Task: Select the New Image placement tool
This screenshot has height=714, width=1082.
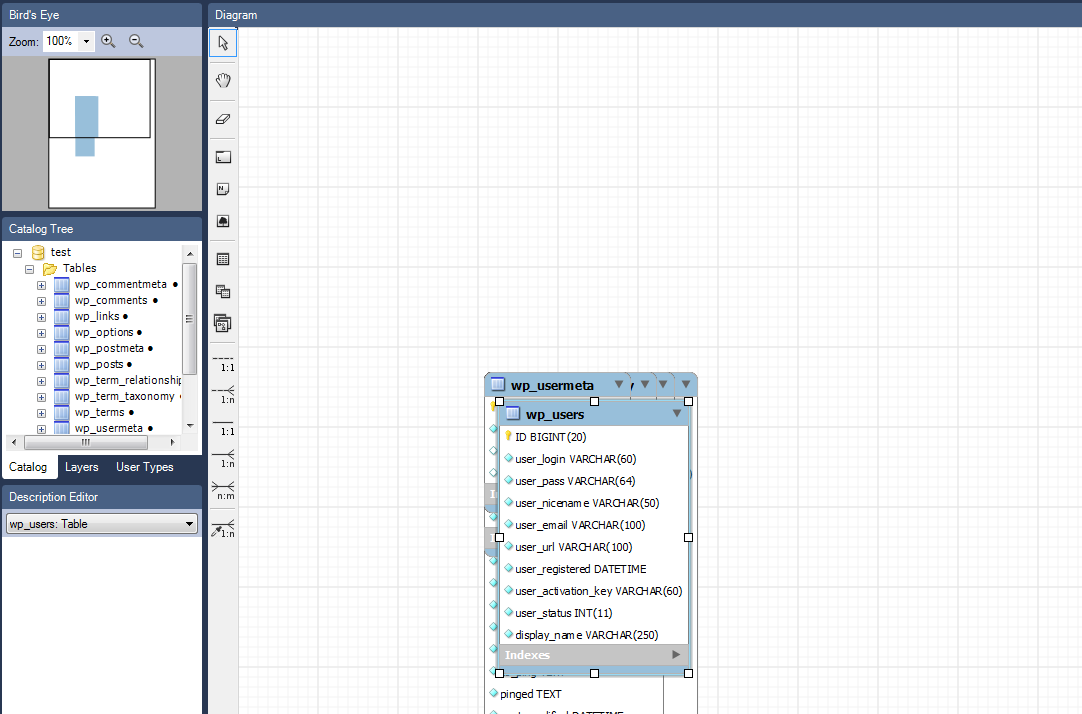Action: coord(222,221)
